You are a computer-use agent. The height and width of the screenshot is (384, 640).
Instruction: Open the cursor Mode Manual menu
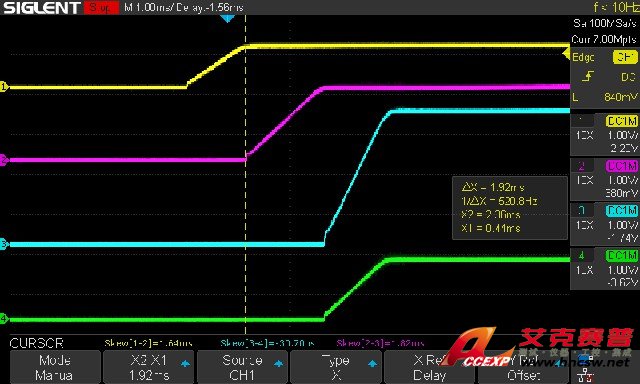(x=55, y=367)
